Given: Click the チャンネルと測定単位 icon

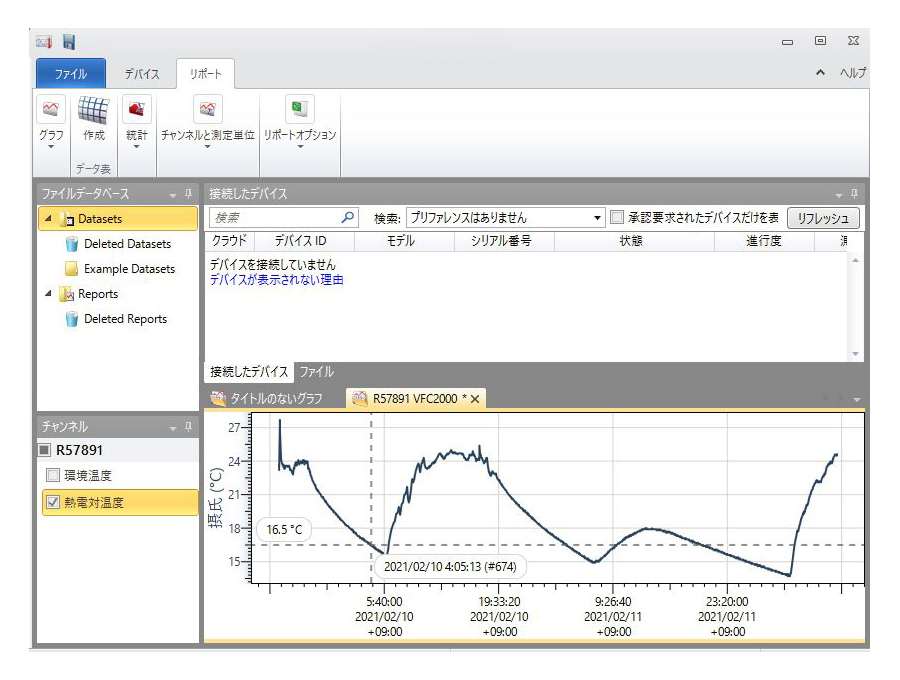Looking at the screenshot, I should [x=208, y=110].
